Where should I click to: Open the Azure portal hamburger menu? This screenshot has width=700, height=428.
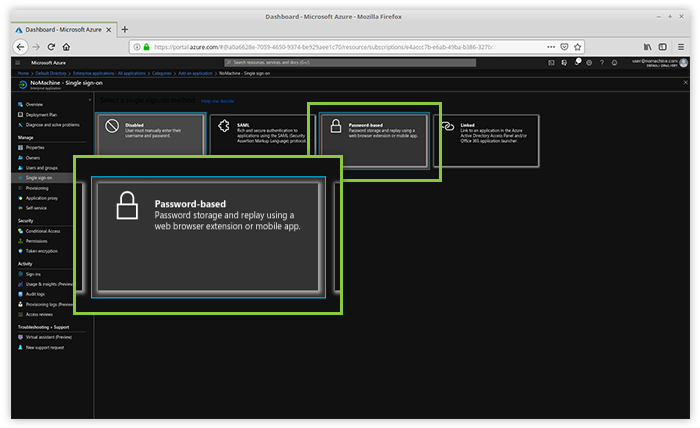pyautogui.click(x=17, y=63)
